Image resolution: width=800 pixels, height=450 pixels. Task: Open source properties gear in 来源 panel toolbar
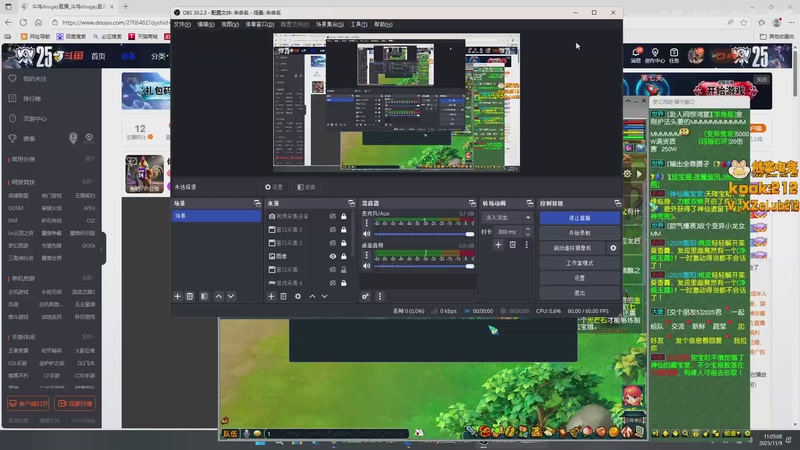(x=298, y=296)
